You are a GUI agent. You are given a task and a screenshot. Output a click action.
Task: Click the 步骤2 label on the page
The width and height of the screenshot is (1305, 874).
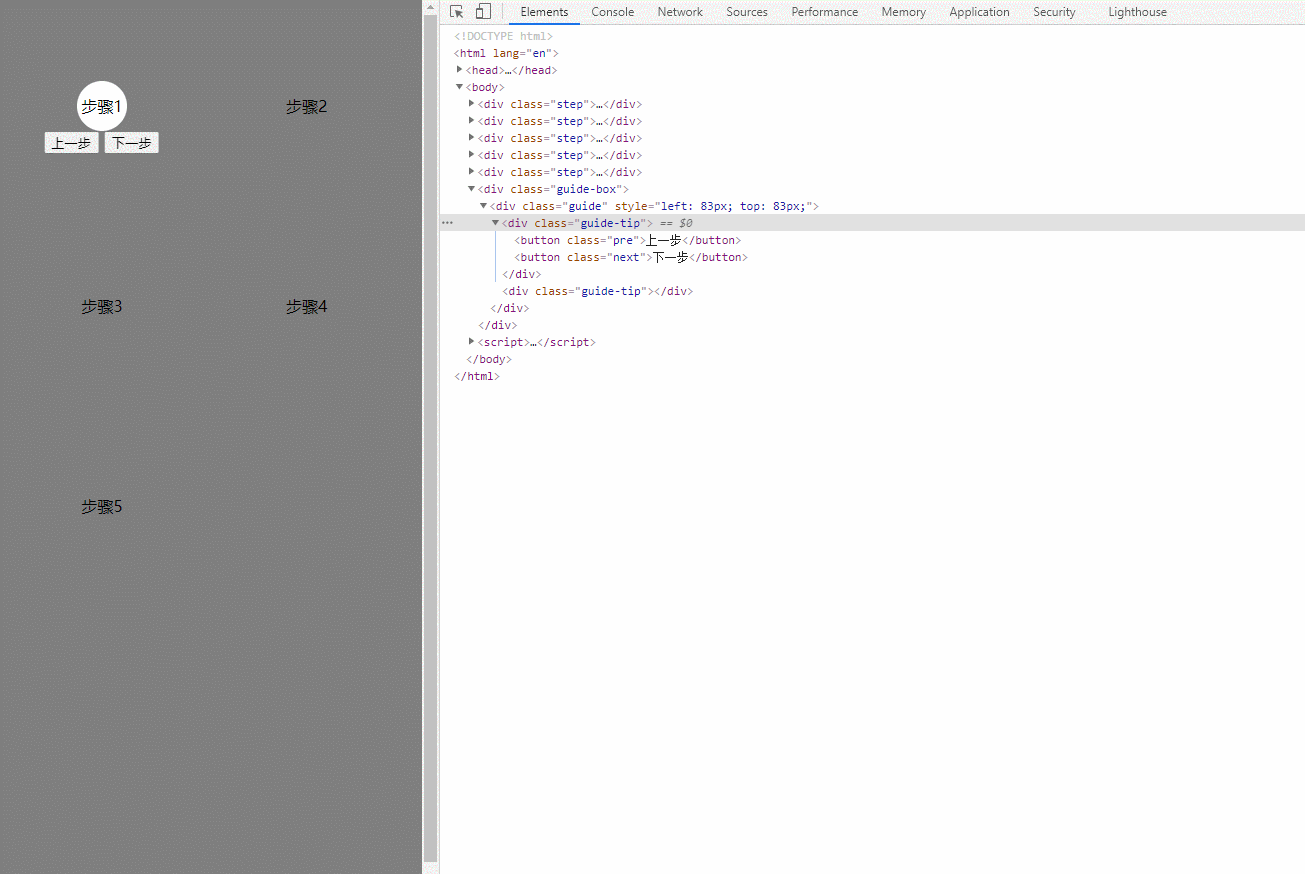coord(307,107)
